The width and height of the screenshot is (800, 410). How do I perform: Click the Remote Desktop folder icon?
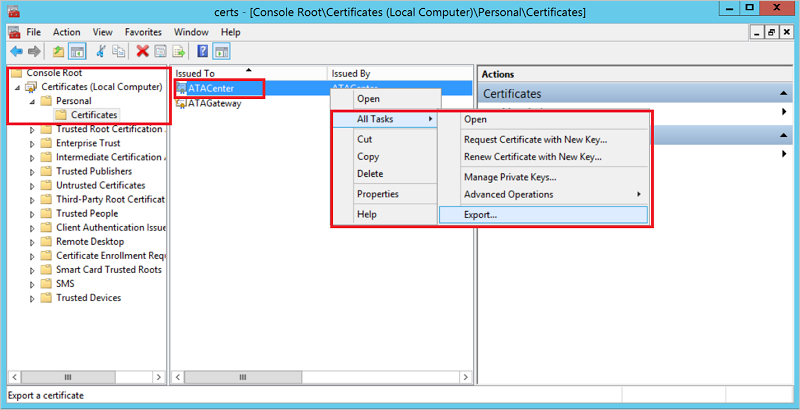46,242
